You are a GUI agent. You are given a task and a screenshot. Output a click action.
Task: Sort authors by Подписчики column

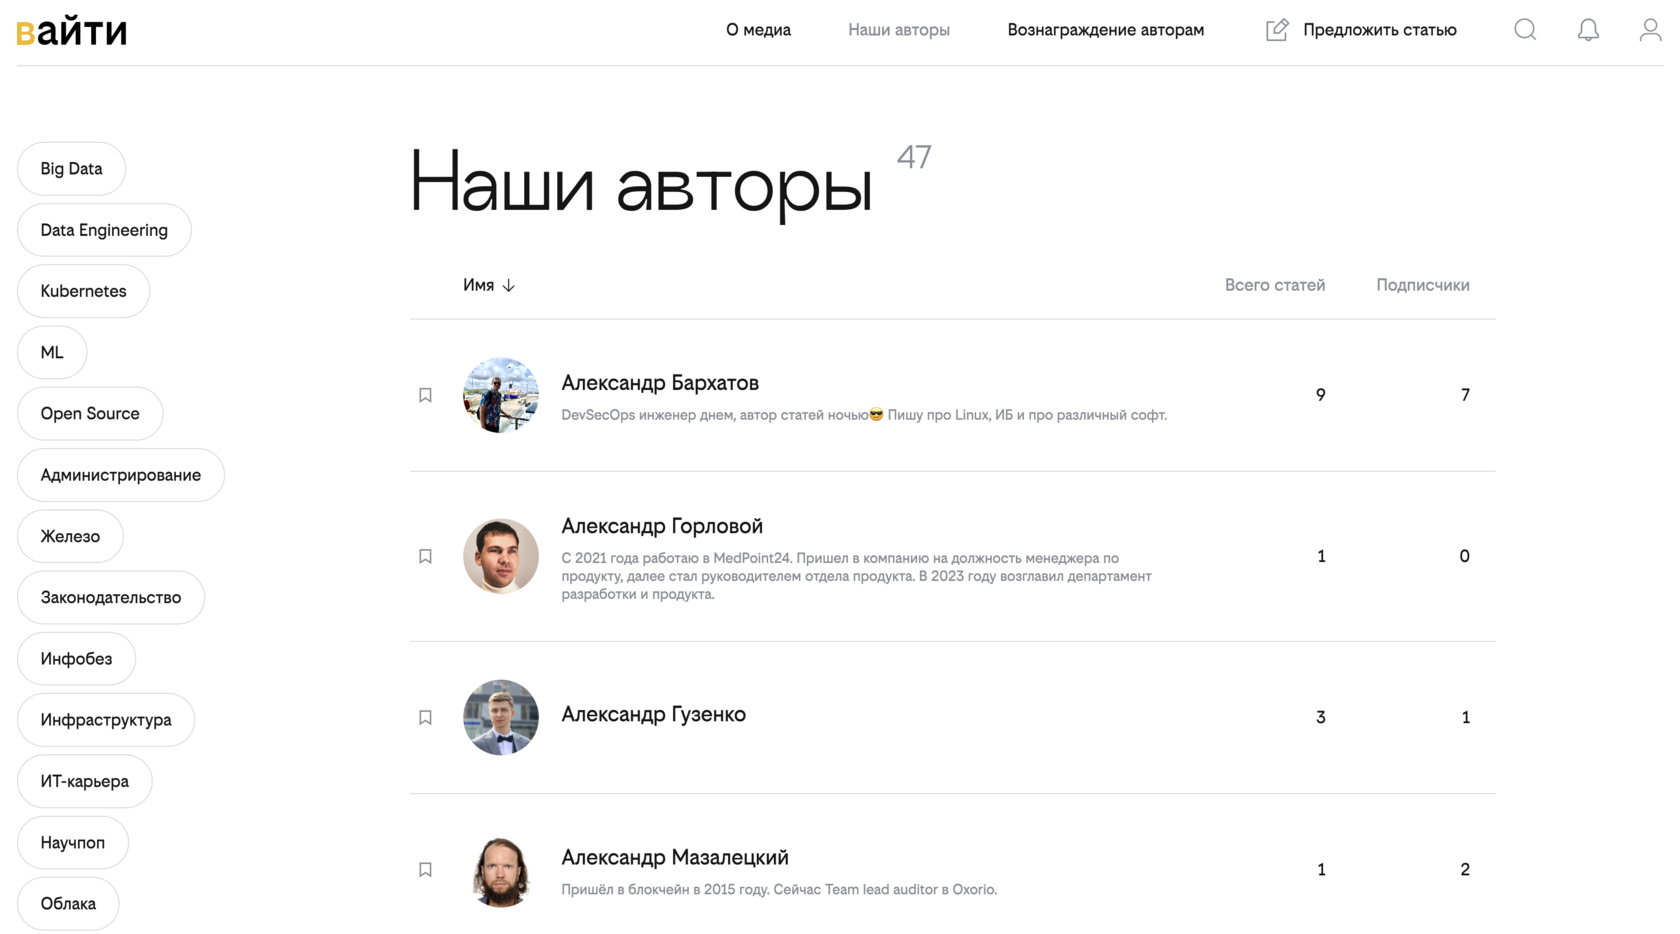pyautogui.click(x=1422, y=285)
